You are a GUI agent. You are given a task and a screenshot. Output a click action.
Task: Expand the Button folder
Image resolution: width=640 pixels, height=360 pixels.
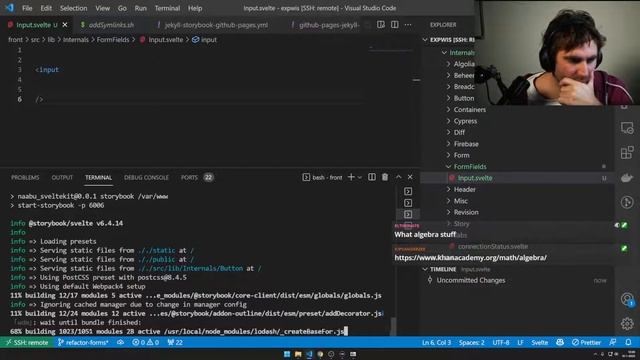click(x=464, y=98)
